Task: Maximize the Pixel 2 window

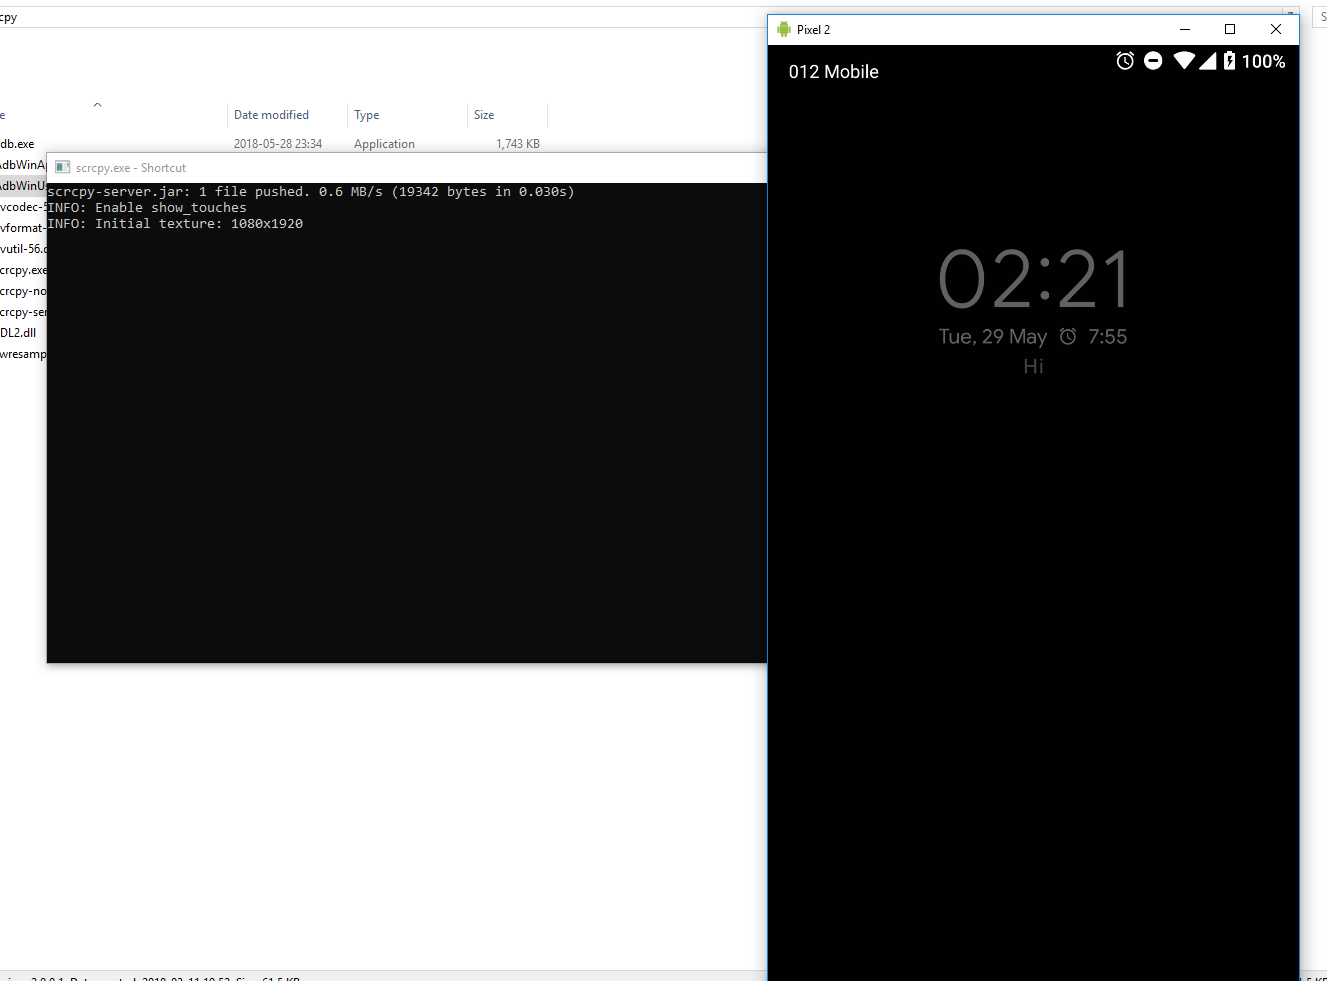Action: 1230,29
